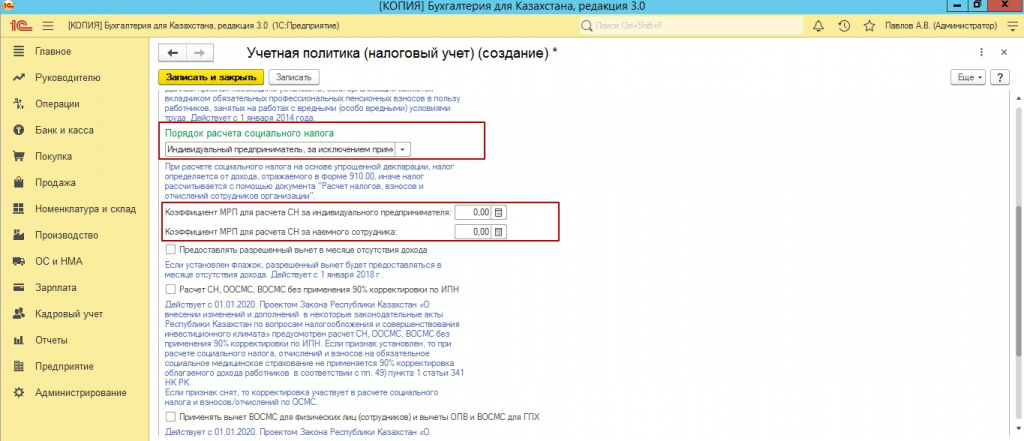
Task: Open help question mark button
Action: (1000, 77)
